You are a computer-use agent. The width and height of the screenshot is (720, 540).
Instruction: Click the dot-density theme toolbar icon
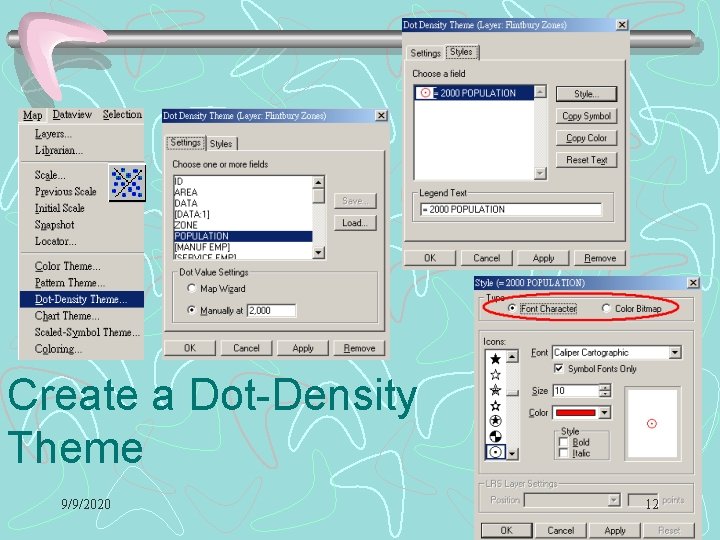click(x=127, y=183)
